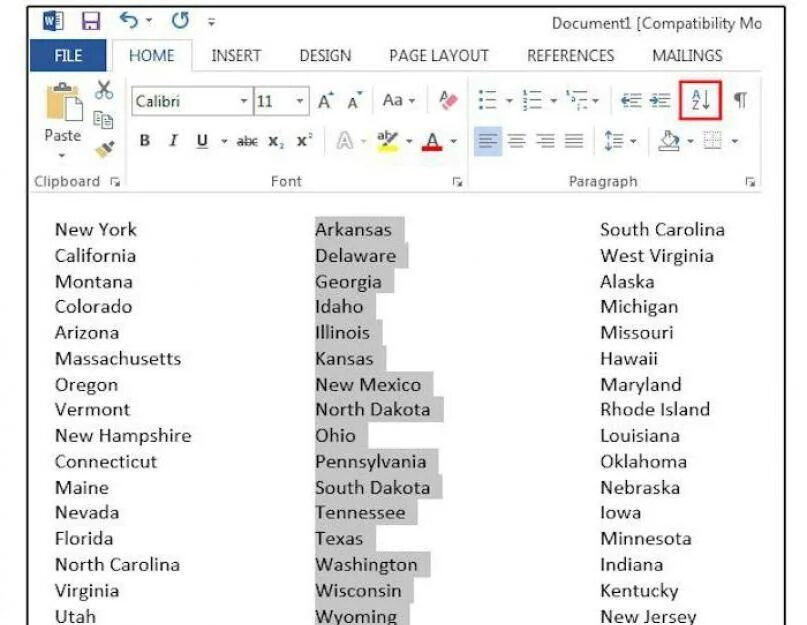Clear all formatting with eraser icon
807x625 pixels.
[448, 100]
